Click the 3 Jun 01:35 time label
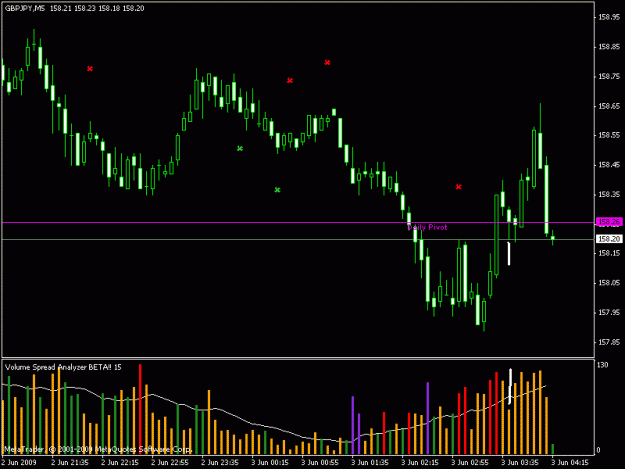Viewport: 625px width, 469px height. point(369,463)
